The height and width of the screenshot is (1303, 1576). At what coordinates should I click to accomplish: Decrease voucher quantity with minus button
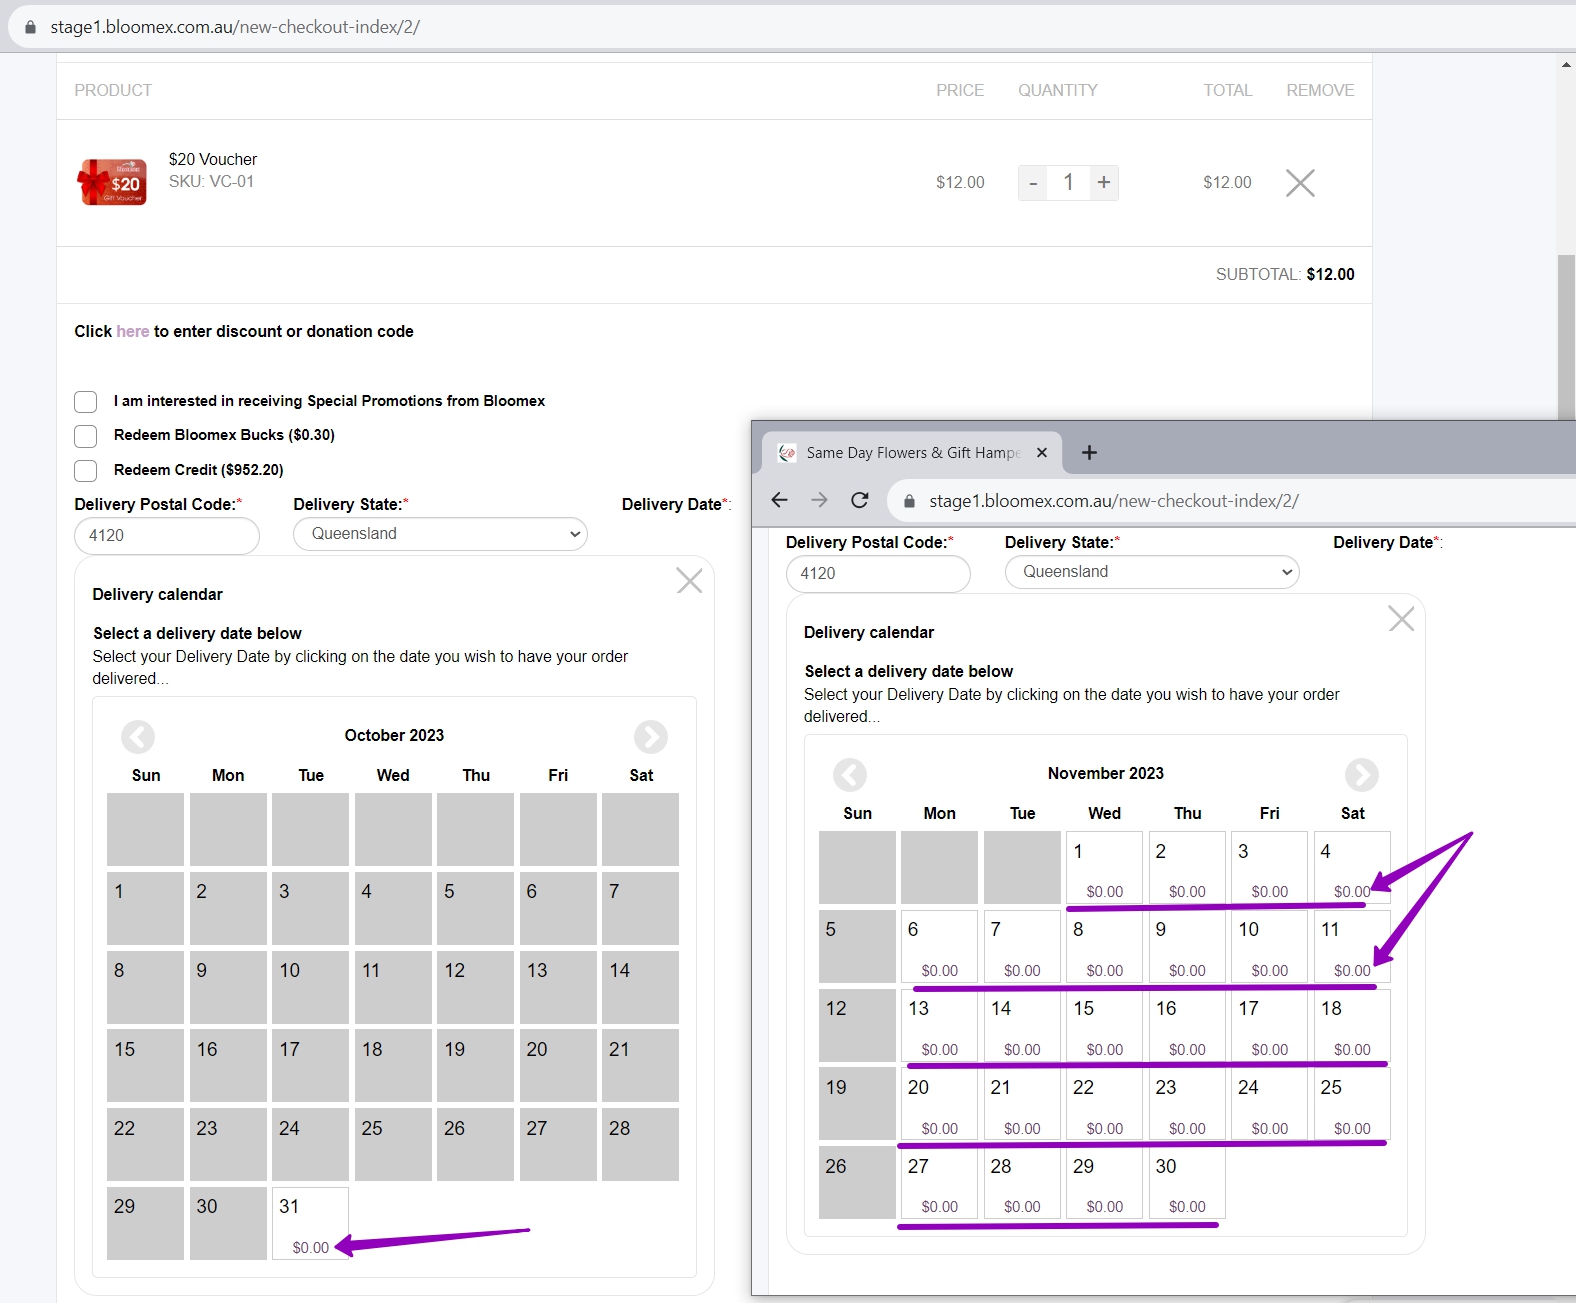1033,183
